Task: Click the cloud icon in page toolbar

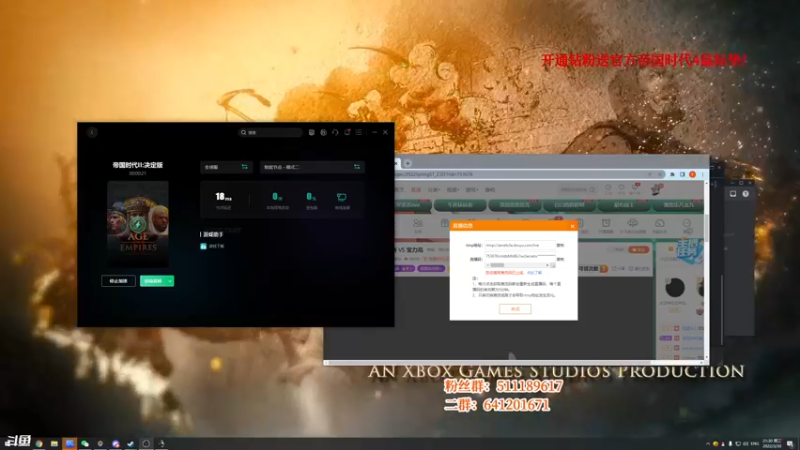Action: point(633,223)
